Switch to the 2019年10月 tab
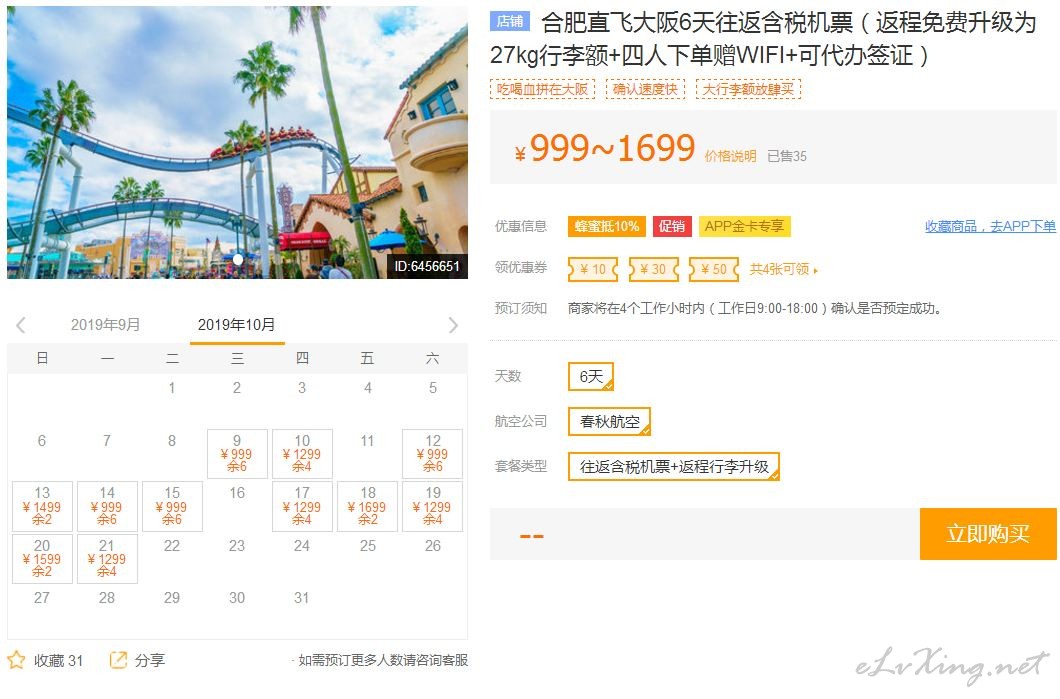This screenshot has width=1060, height=699. point(237,324)
